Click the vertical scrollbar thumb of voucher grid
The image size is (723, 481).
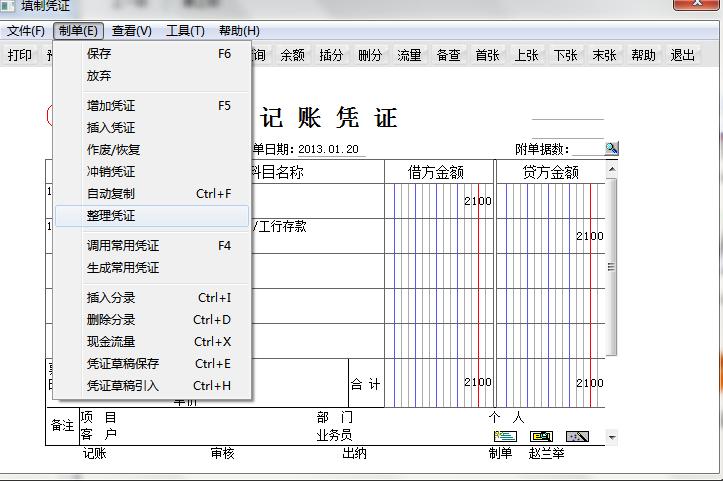(612, 267)
